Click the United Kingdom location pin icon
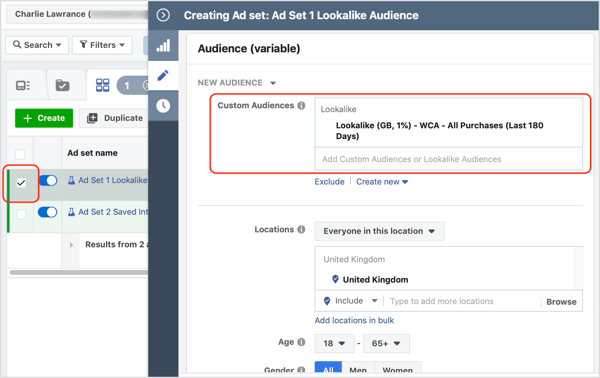600x378 pixels. click(335, 279)
